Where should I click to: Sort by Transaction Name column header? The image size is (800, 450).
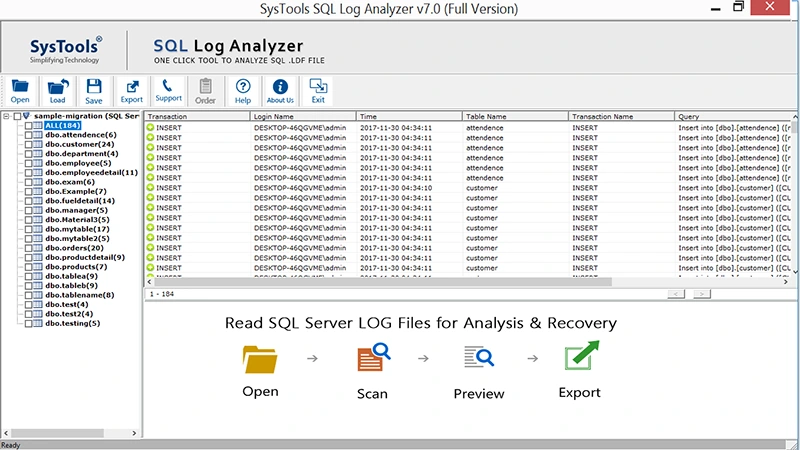pos(621,116)
